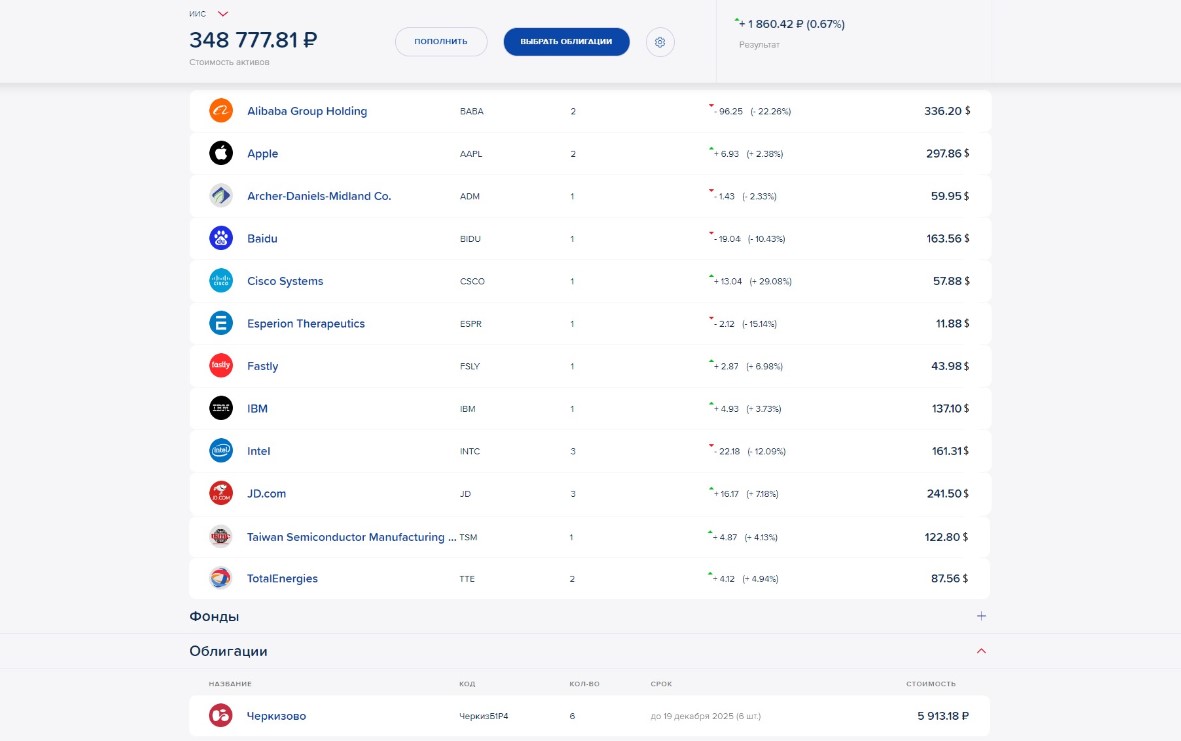Screen dimensions: 1181x741
Task: Click the BIDU ticker code
Action: click(x=470, y=239)
